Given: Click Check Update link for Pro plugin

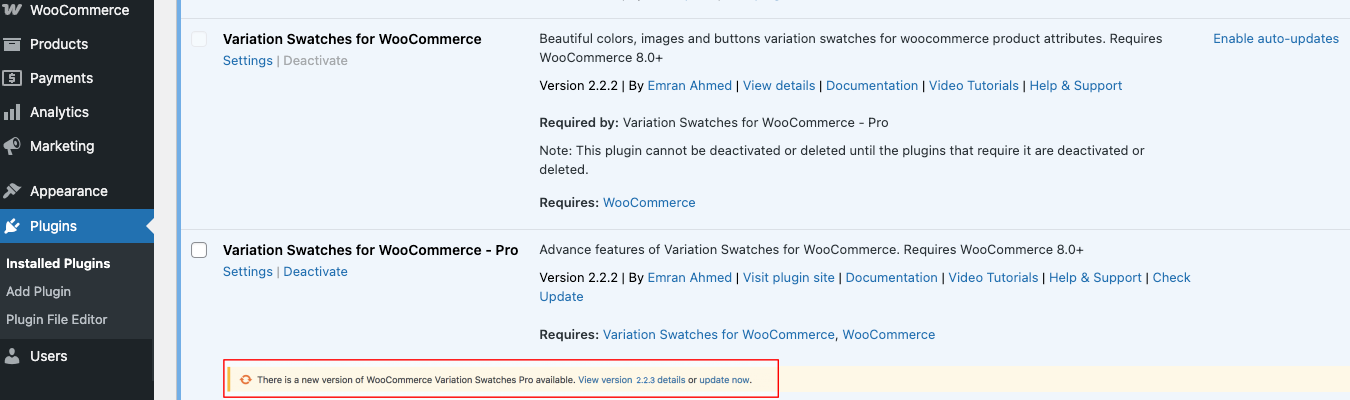Looking at the screenshot, I should click(1171, 278).
